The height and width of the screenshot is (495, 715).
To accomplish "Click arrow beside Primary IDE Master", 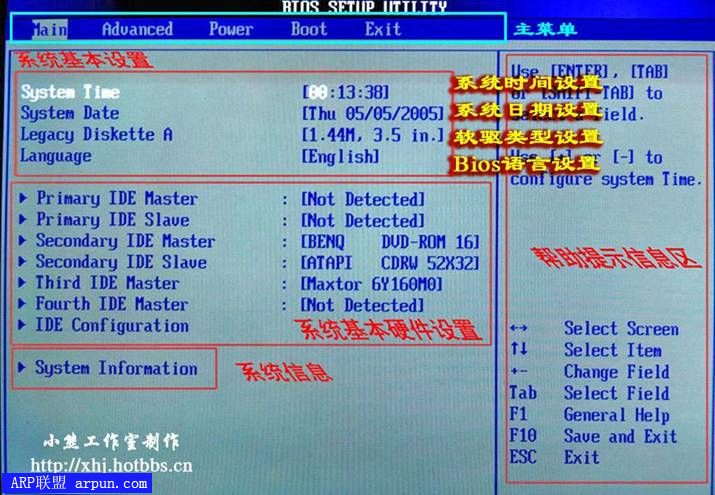I will coord(23,198).
